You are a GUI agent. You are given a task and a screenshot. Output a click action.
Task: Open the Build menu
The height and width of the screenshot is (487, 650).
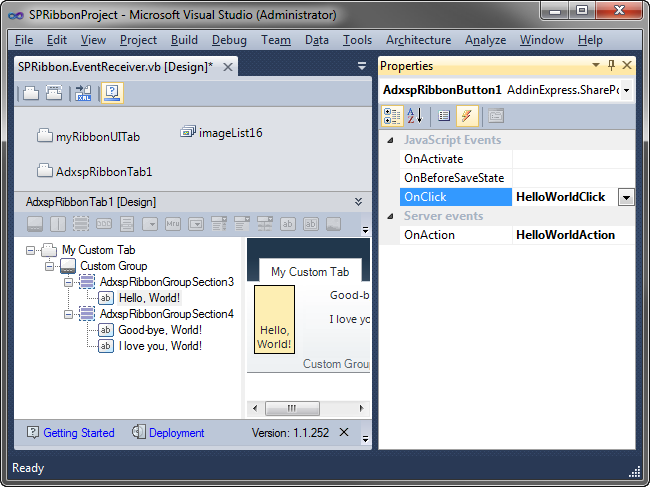coord(184,40)
